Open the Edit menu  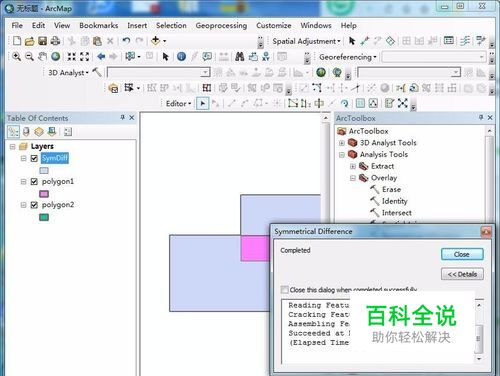(x=38, y=25)
